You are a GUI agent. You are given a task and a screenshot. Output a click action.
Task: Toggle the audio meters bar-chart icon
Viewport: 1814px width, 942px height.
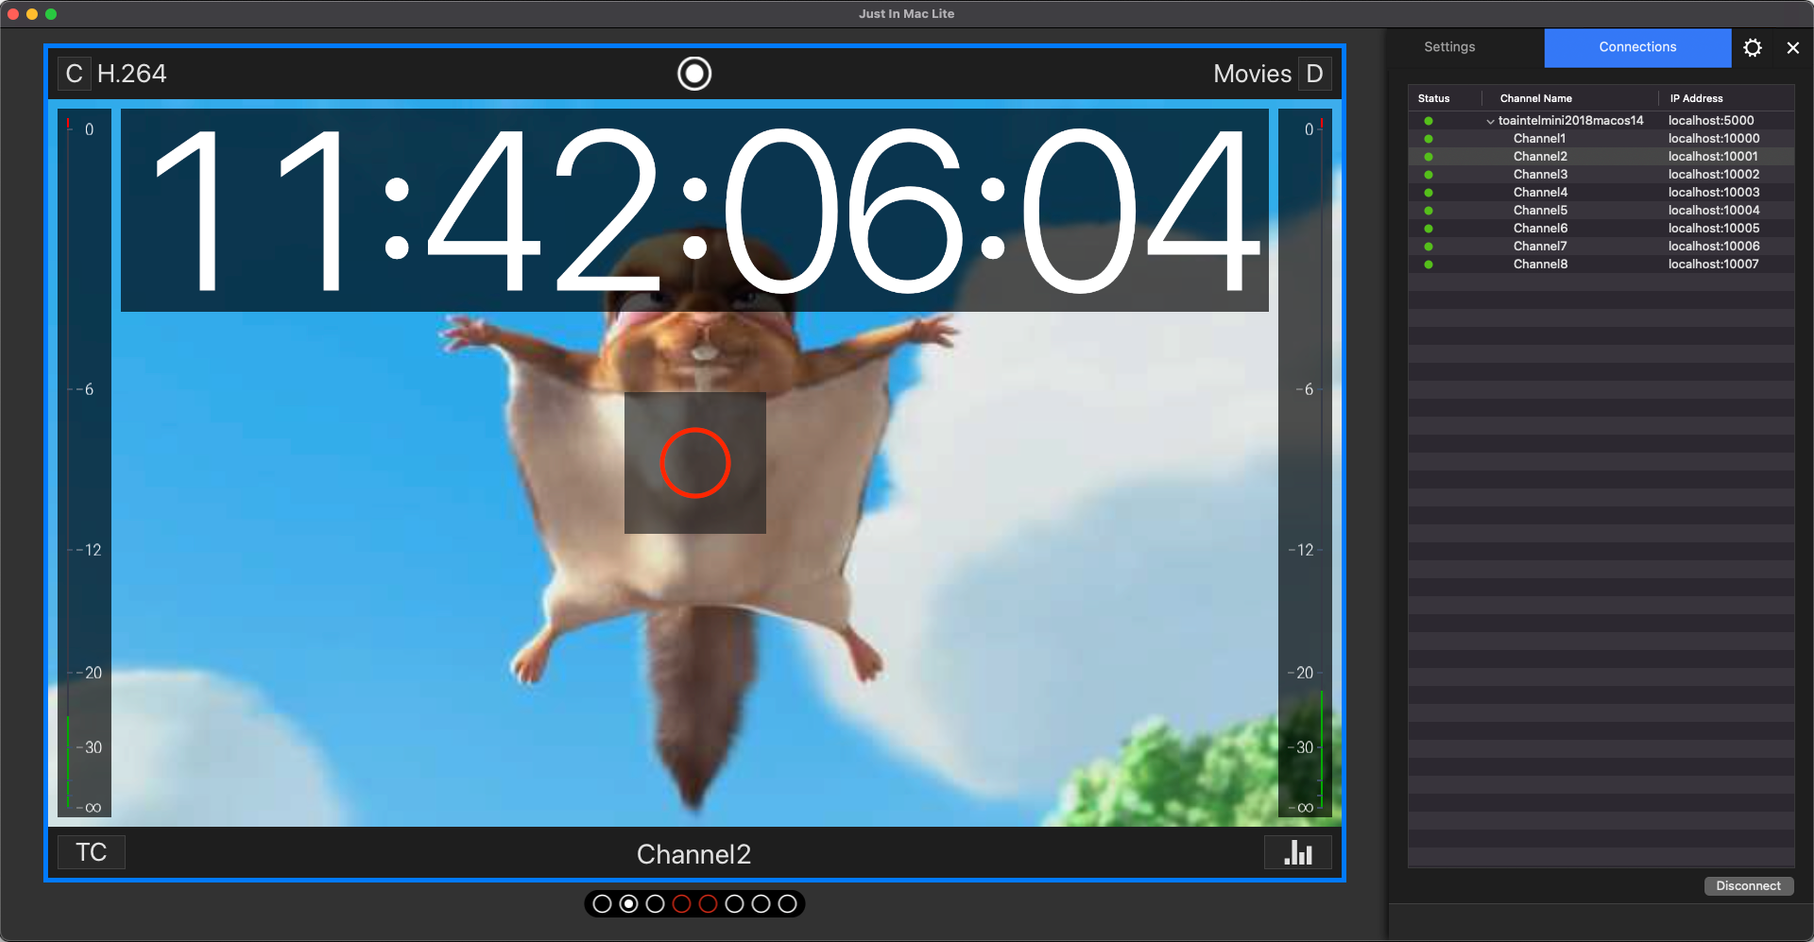pyautogui.click(x=1298, y=852)
